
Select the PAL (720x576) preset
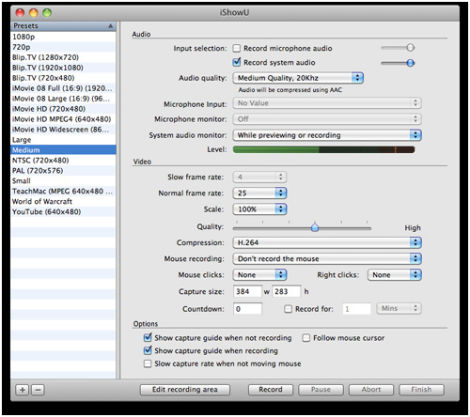click(63, 171)
